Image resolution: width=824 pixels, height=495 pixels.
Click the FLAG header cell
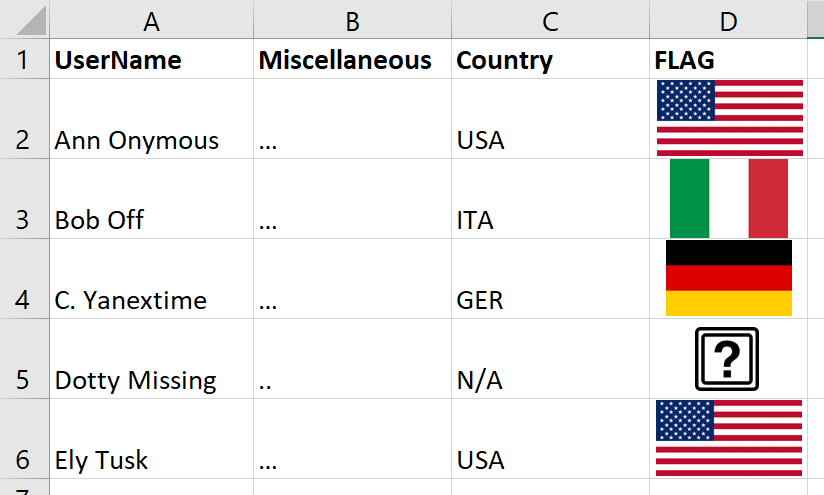click(728, 59)
